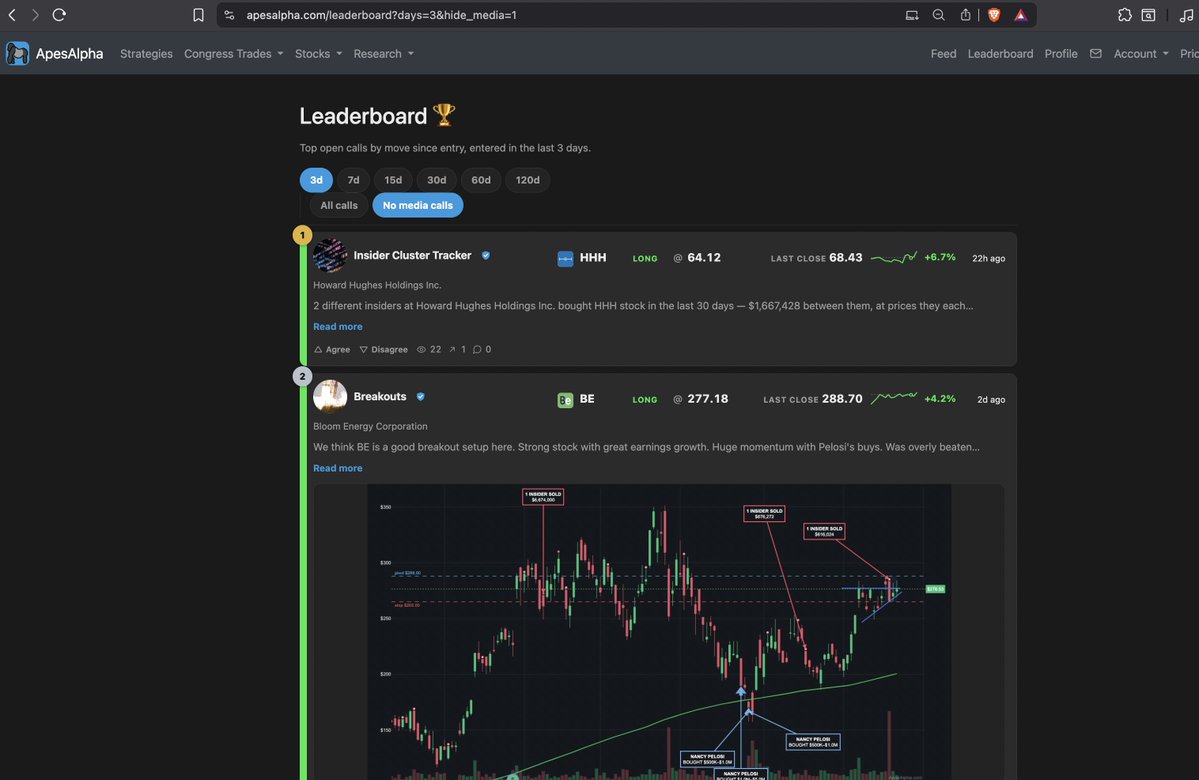The image size is (1199, 780).
Task: Select the 30d time range
Action: coord(437,180)
